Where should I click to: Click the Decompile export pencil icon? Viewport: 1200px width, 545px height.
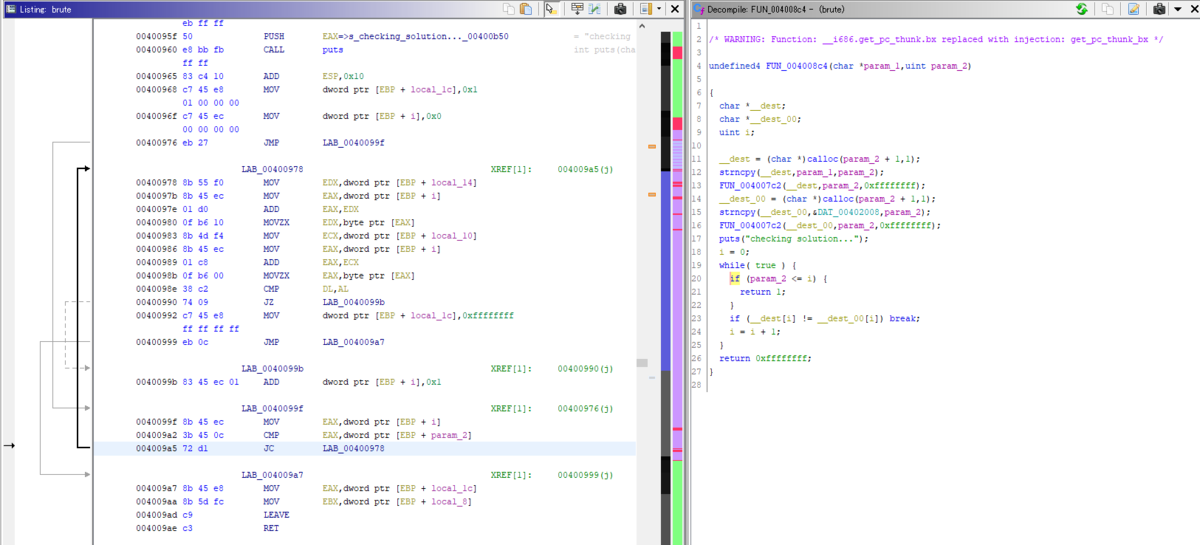(1133, 9)
